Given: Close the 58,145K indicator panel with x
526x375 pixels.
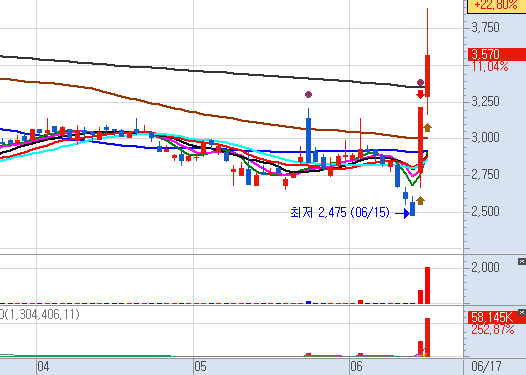Looking at the screenshot, I should pos(522,313).
